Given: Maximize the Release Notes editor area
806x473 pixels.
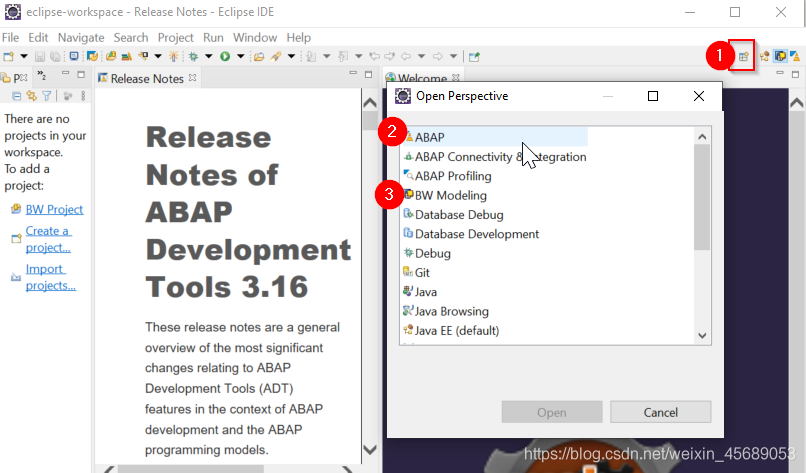Looking at the screenshot, I should tap(369, 75).
